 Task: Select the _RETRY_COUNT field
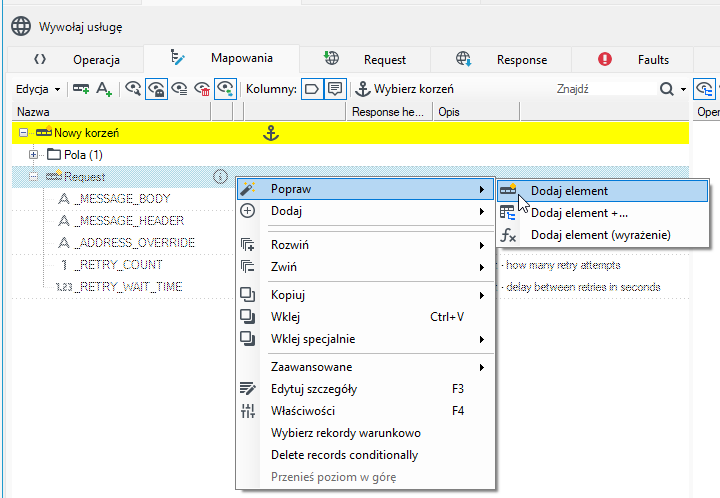click(x=110, y=265)
